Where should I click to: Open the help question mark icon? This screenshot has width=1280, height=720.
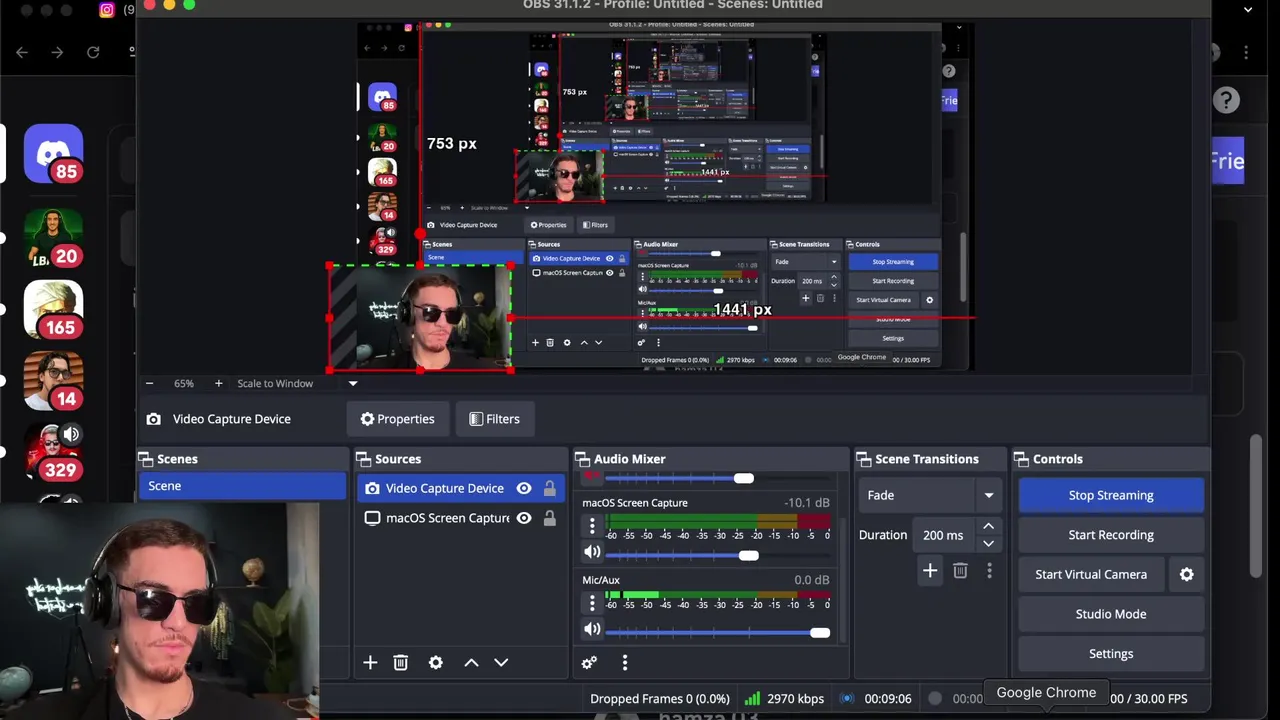(x=1226, y=100)
